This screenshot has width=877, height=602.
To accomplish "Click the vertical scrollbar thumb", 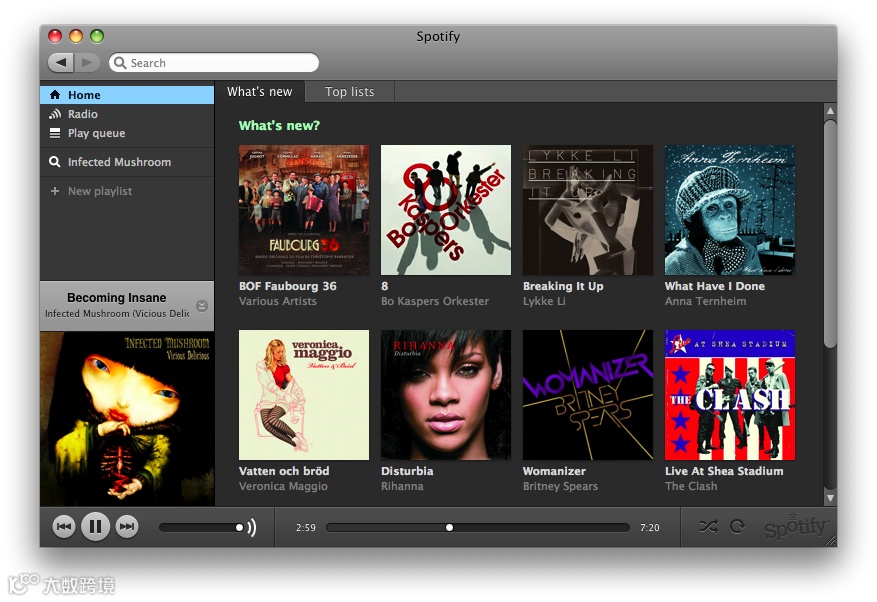I will (831, 234).
